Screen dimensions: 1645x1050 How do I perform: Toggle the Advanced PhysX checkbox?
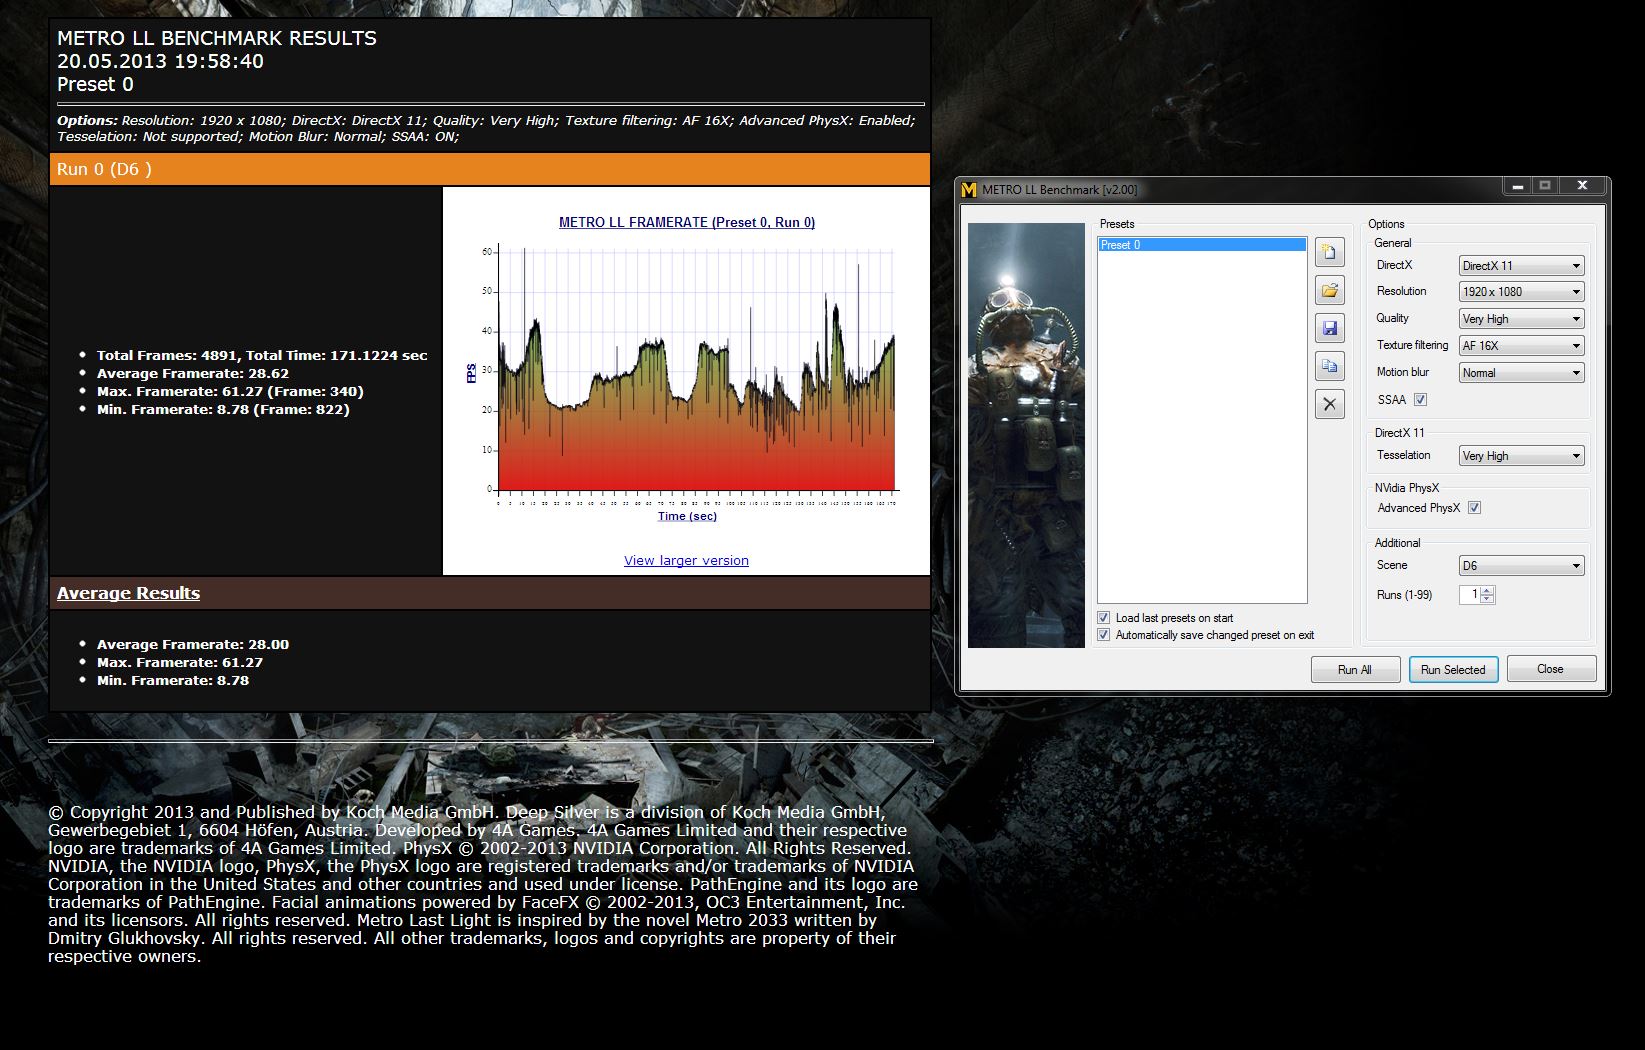(x=1474, y=508)
